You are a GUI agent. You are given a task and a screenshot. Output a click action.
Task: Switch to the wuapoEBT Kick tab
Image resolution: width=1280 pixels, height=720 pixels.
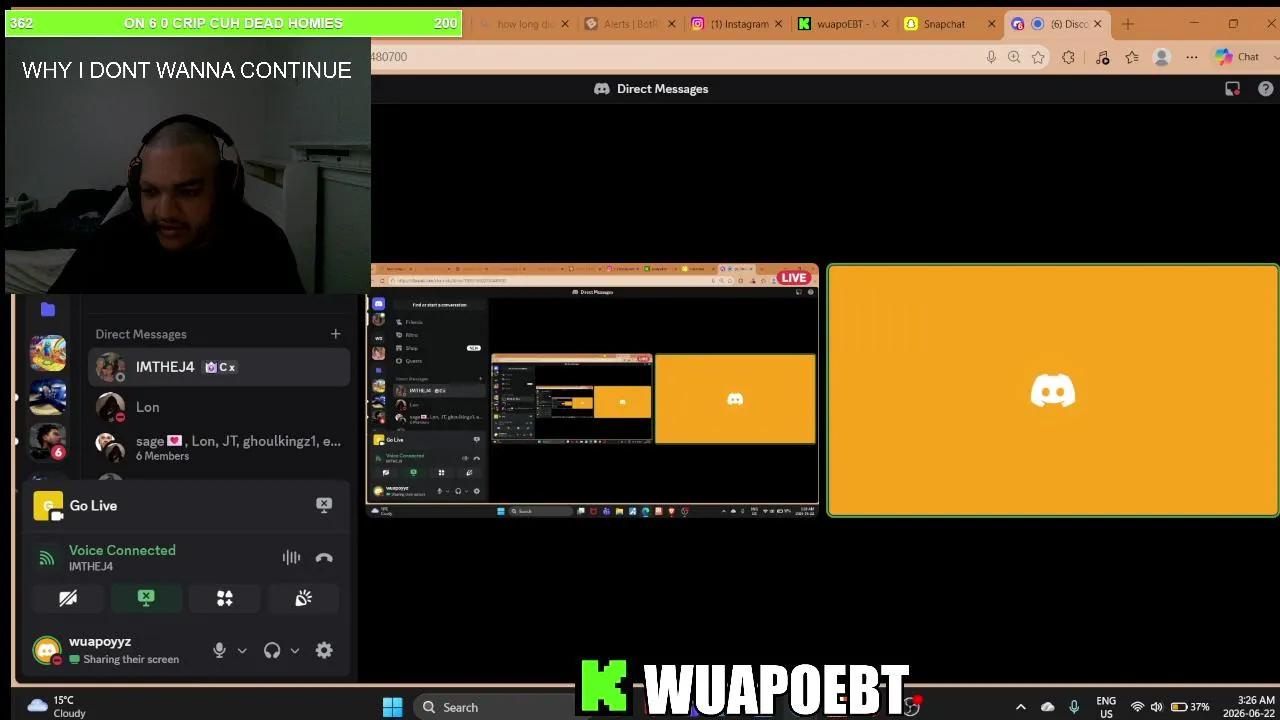pyautogui.click(x=844, y=24)
